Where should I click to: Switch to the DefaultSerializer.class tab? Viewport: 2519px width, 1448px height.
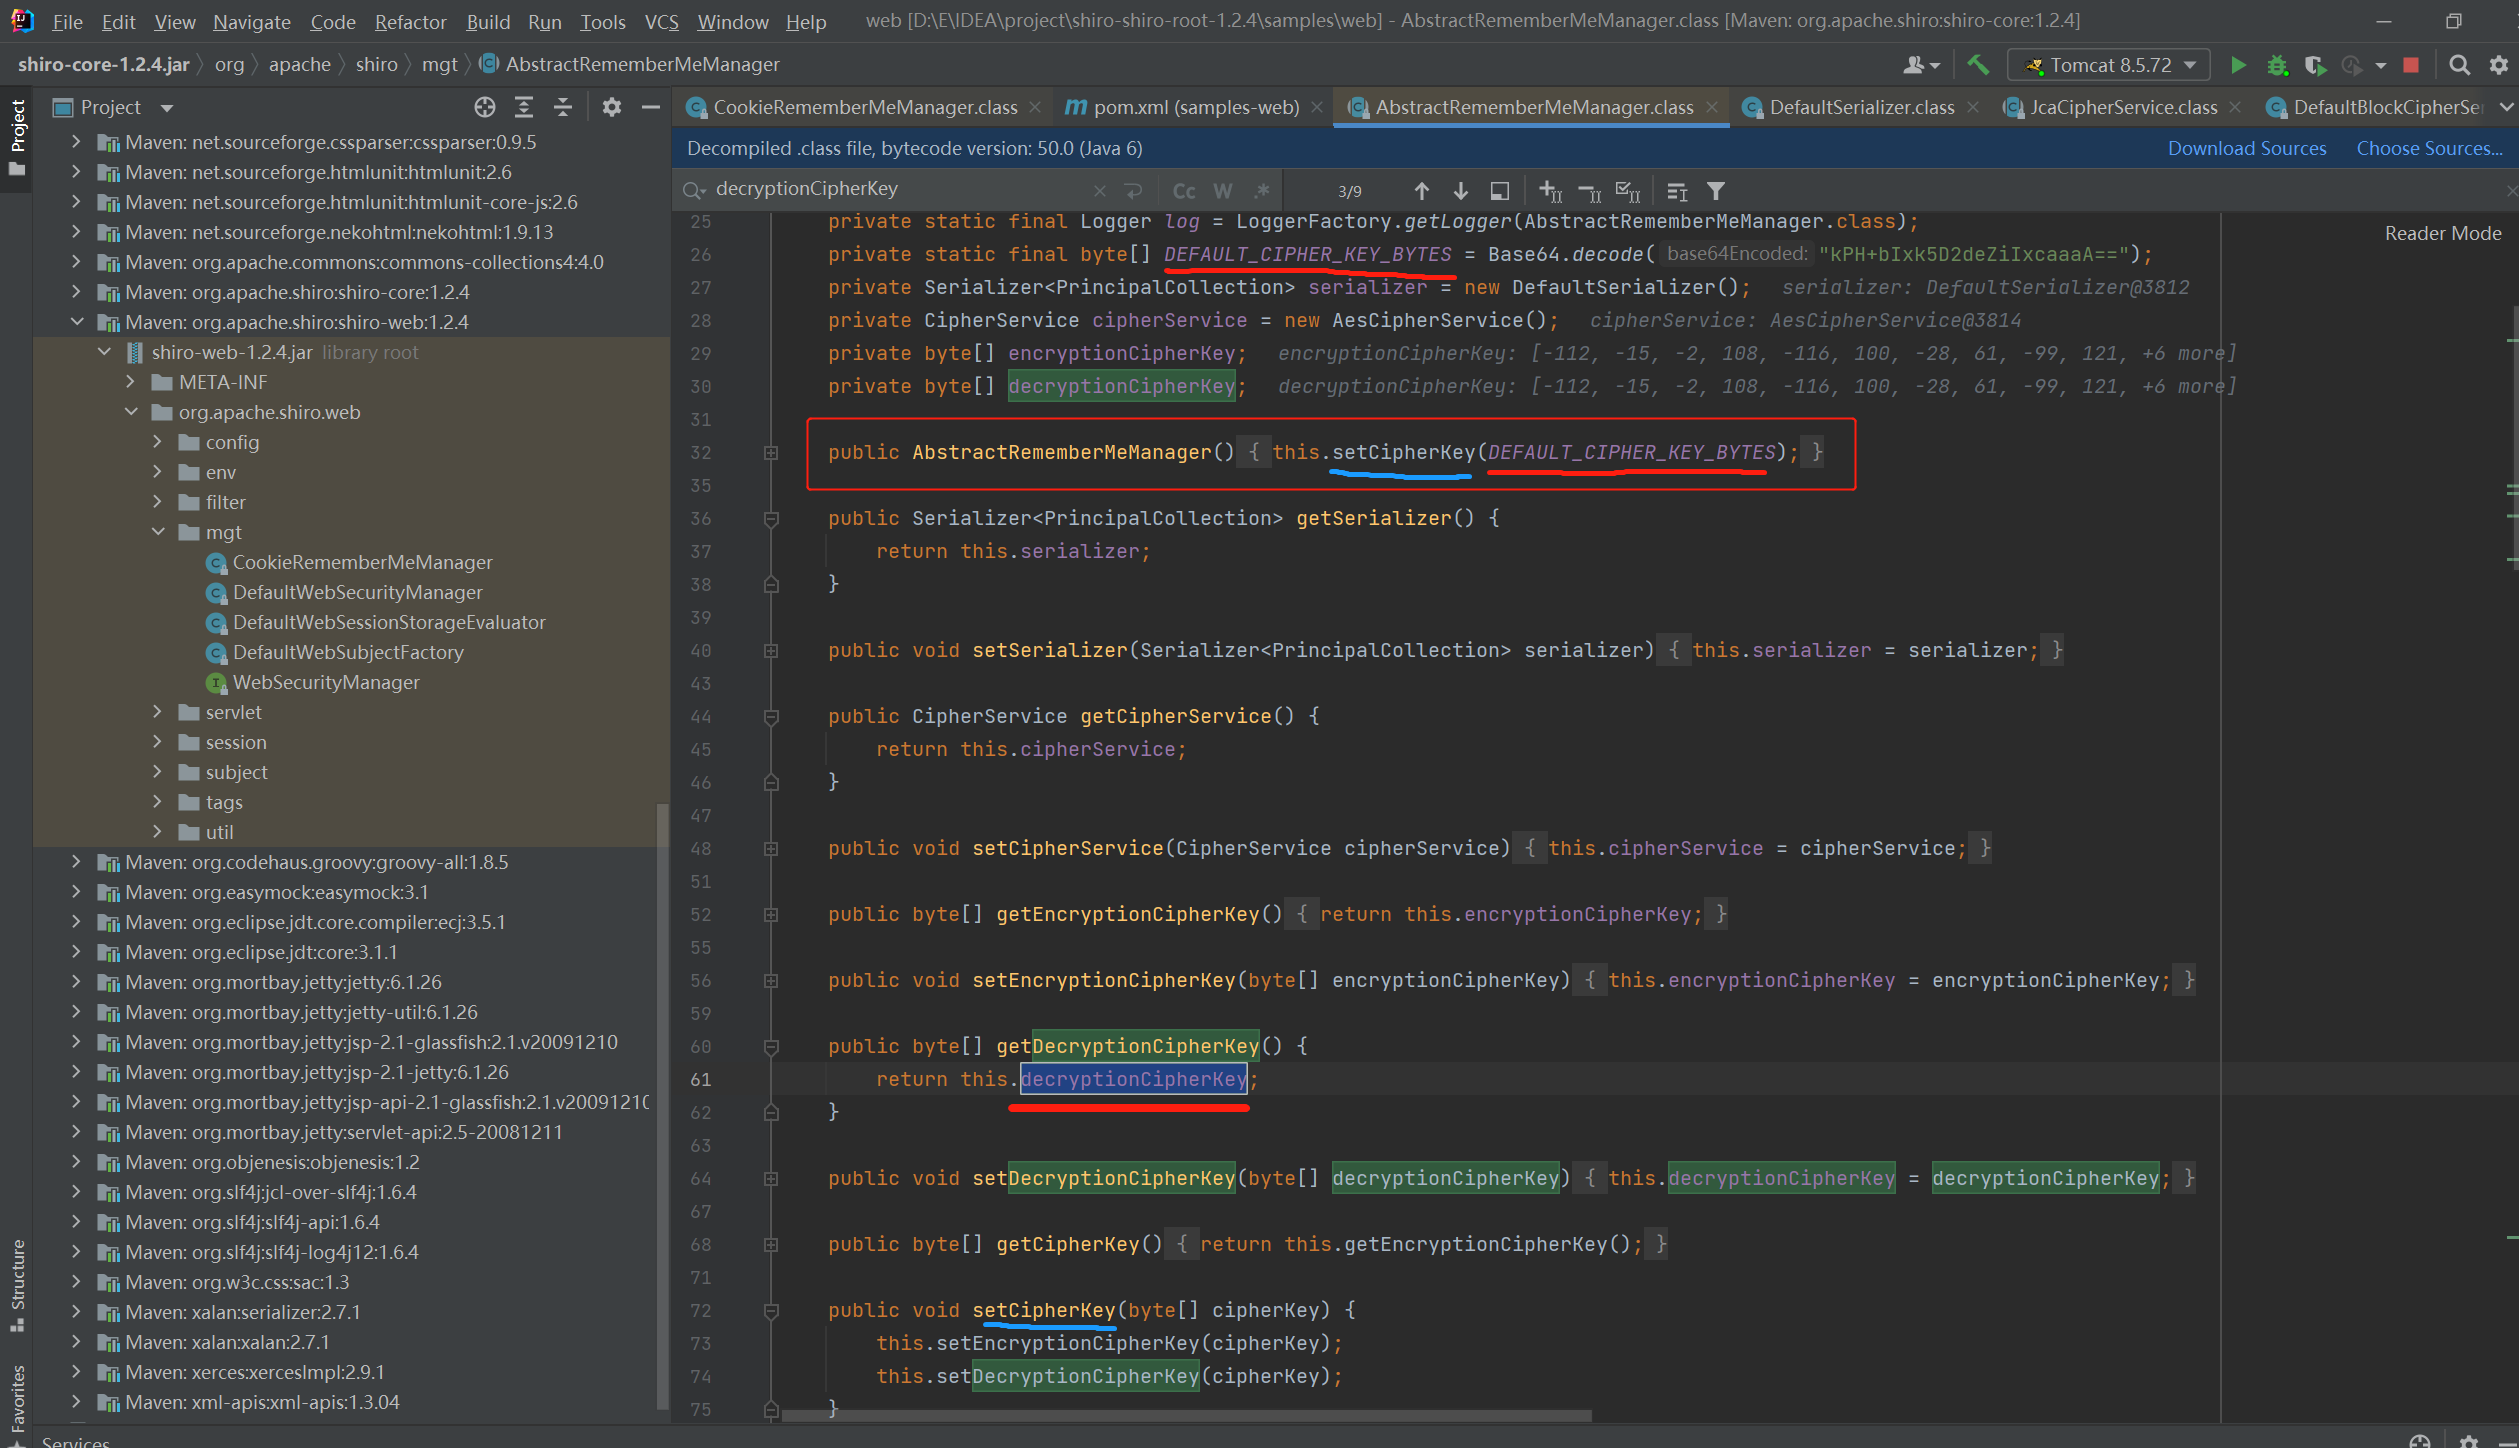[x=1860, y=107]
